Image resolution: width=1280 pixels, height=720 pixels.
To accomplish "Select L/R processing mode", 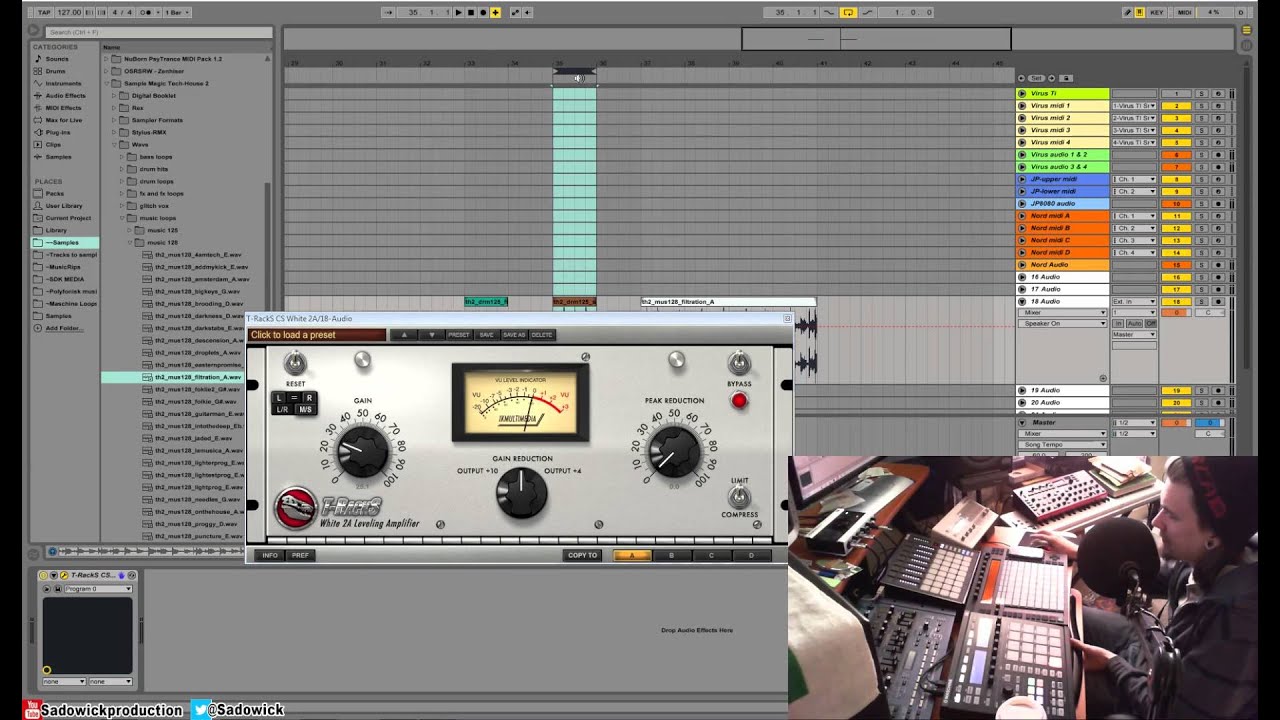I will tap(282, 409).
